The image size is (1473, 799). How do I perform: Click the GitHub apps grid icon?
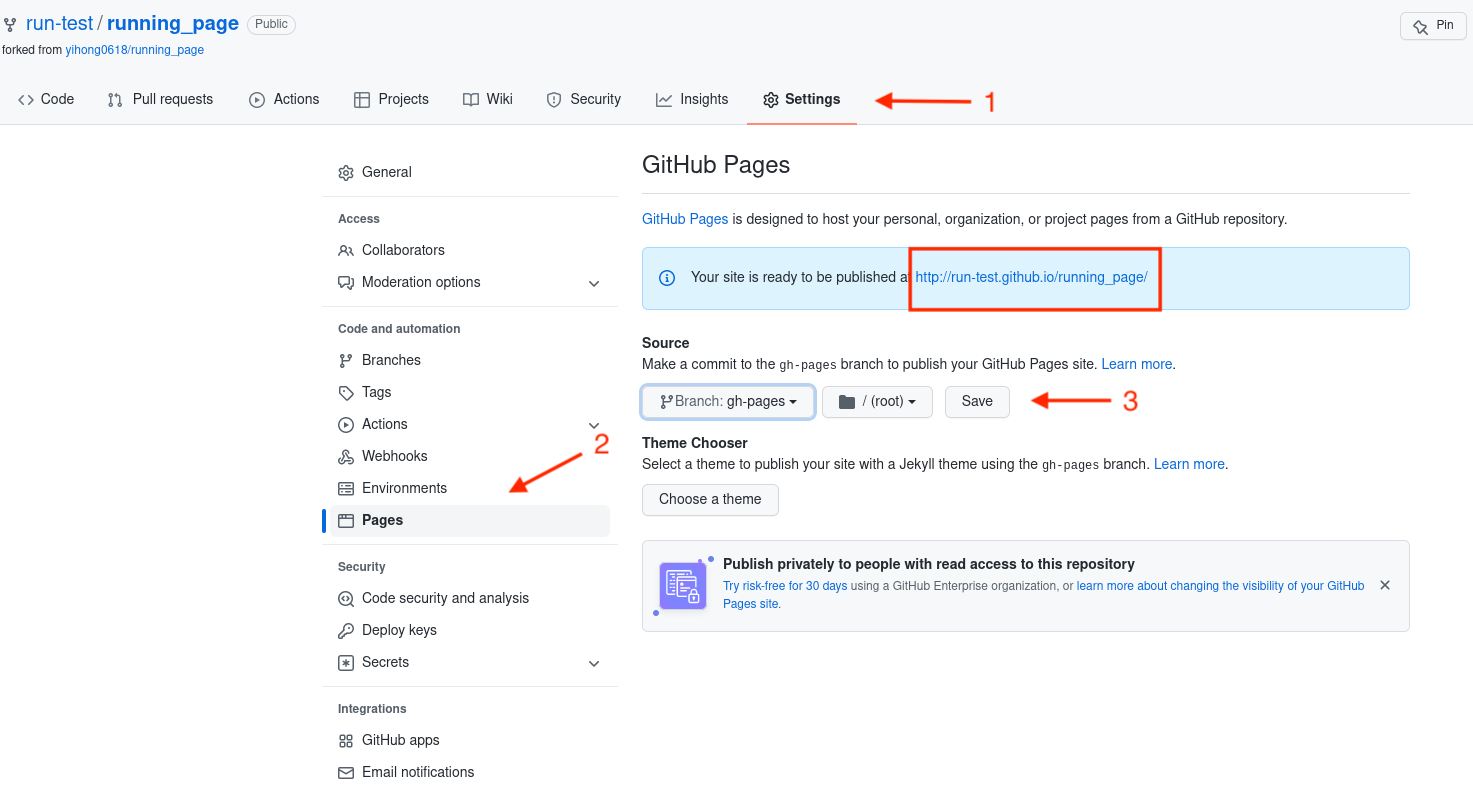pyautogui.click(x=346, y=741)
